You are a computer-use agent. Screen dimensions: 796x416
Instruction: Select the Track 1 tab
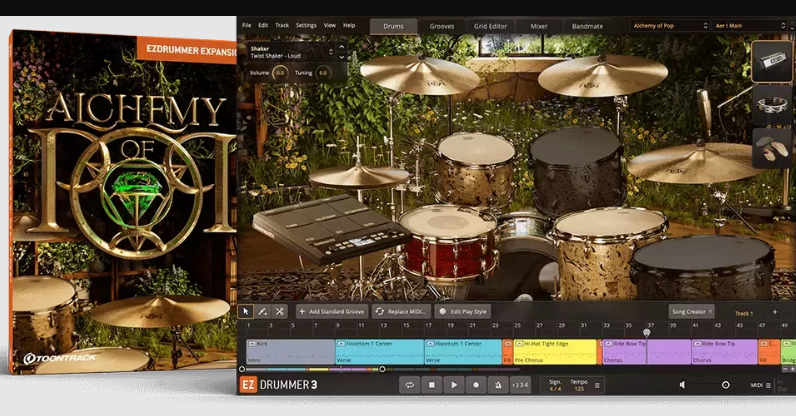coord(744,313)
